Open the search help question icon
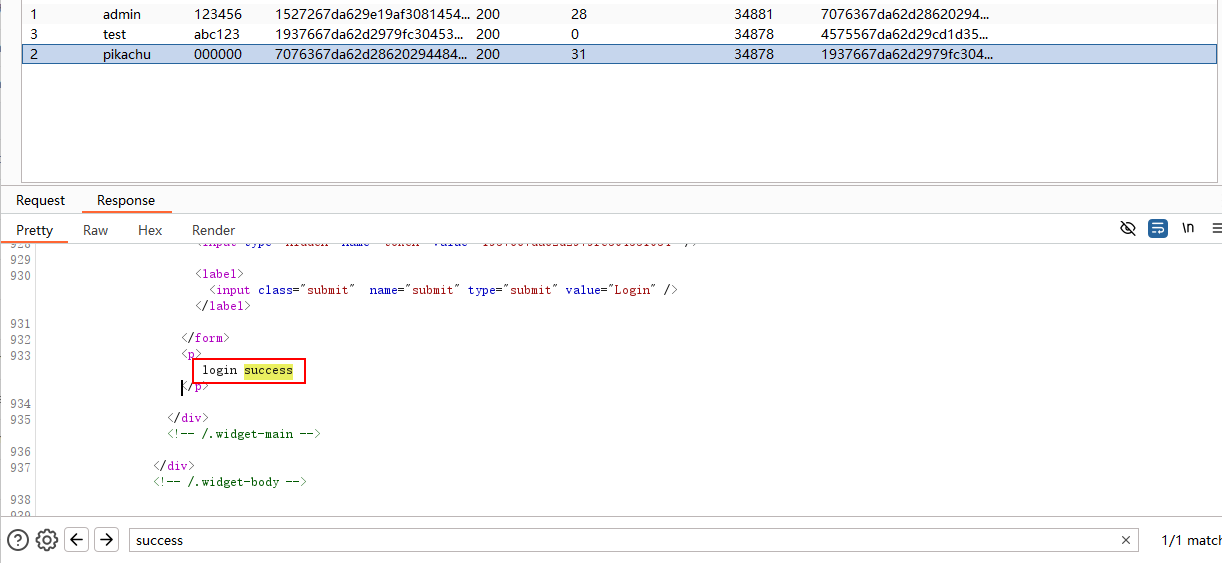Image resolution: width=1222 pixels, height=563 pixels. (17, 540)
